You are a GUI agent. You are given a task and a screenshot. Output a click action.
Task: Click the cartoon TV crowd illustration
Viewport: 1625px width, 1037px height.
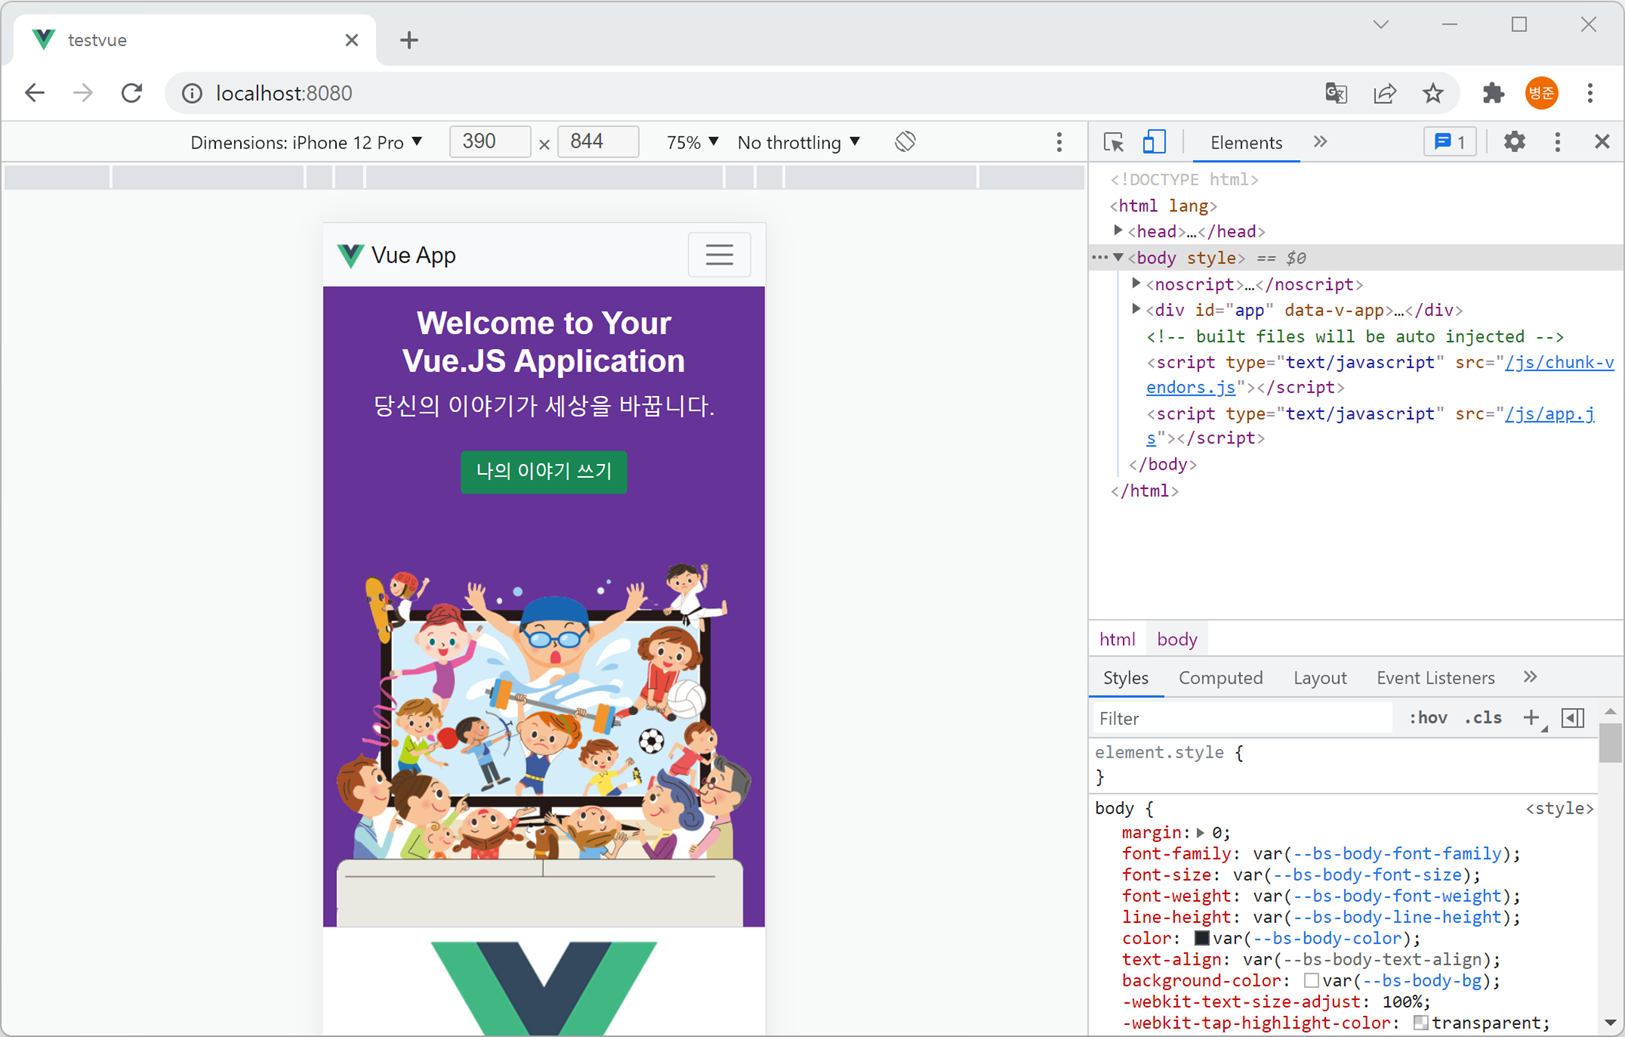(543, 743)
